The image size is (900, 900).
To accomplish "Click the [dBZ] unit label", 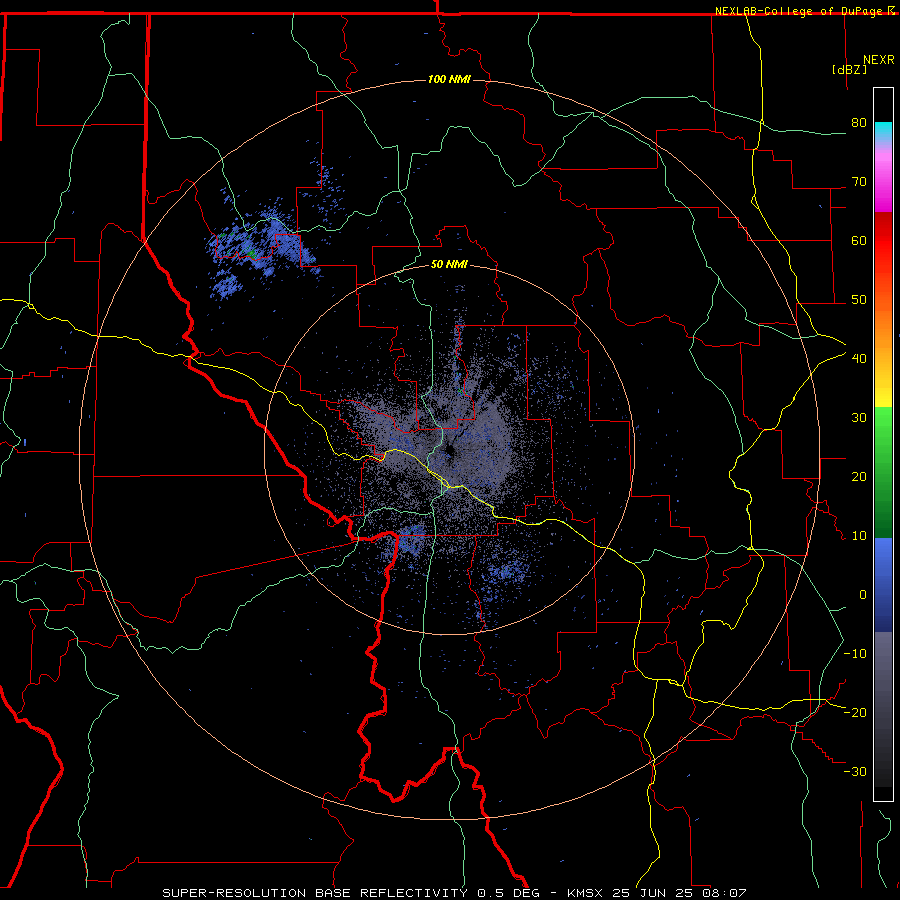I will point(849,69).
